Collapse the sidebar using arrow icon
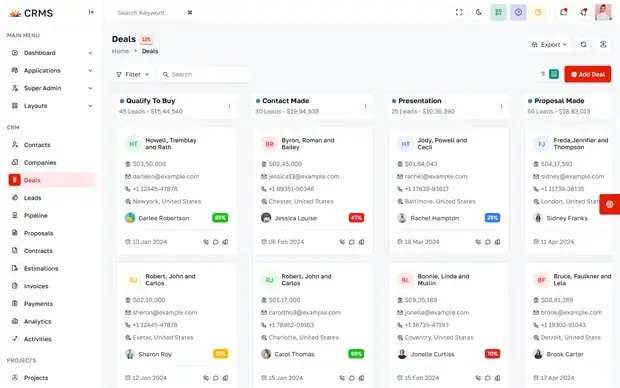The height and width of the screenshot is (388, 620). [91, 12]
